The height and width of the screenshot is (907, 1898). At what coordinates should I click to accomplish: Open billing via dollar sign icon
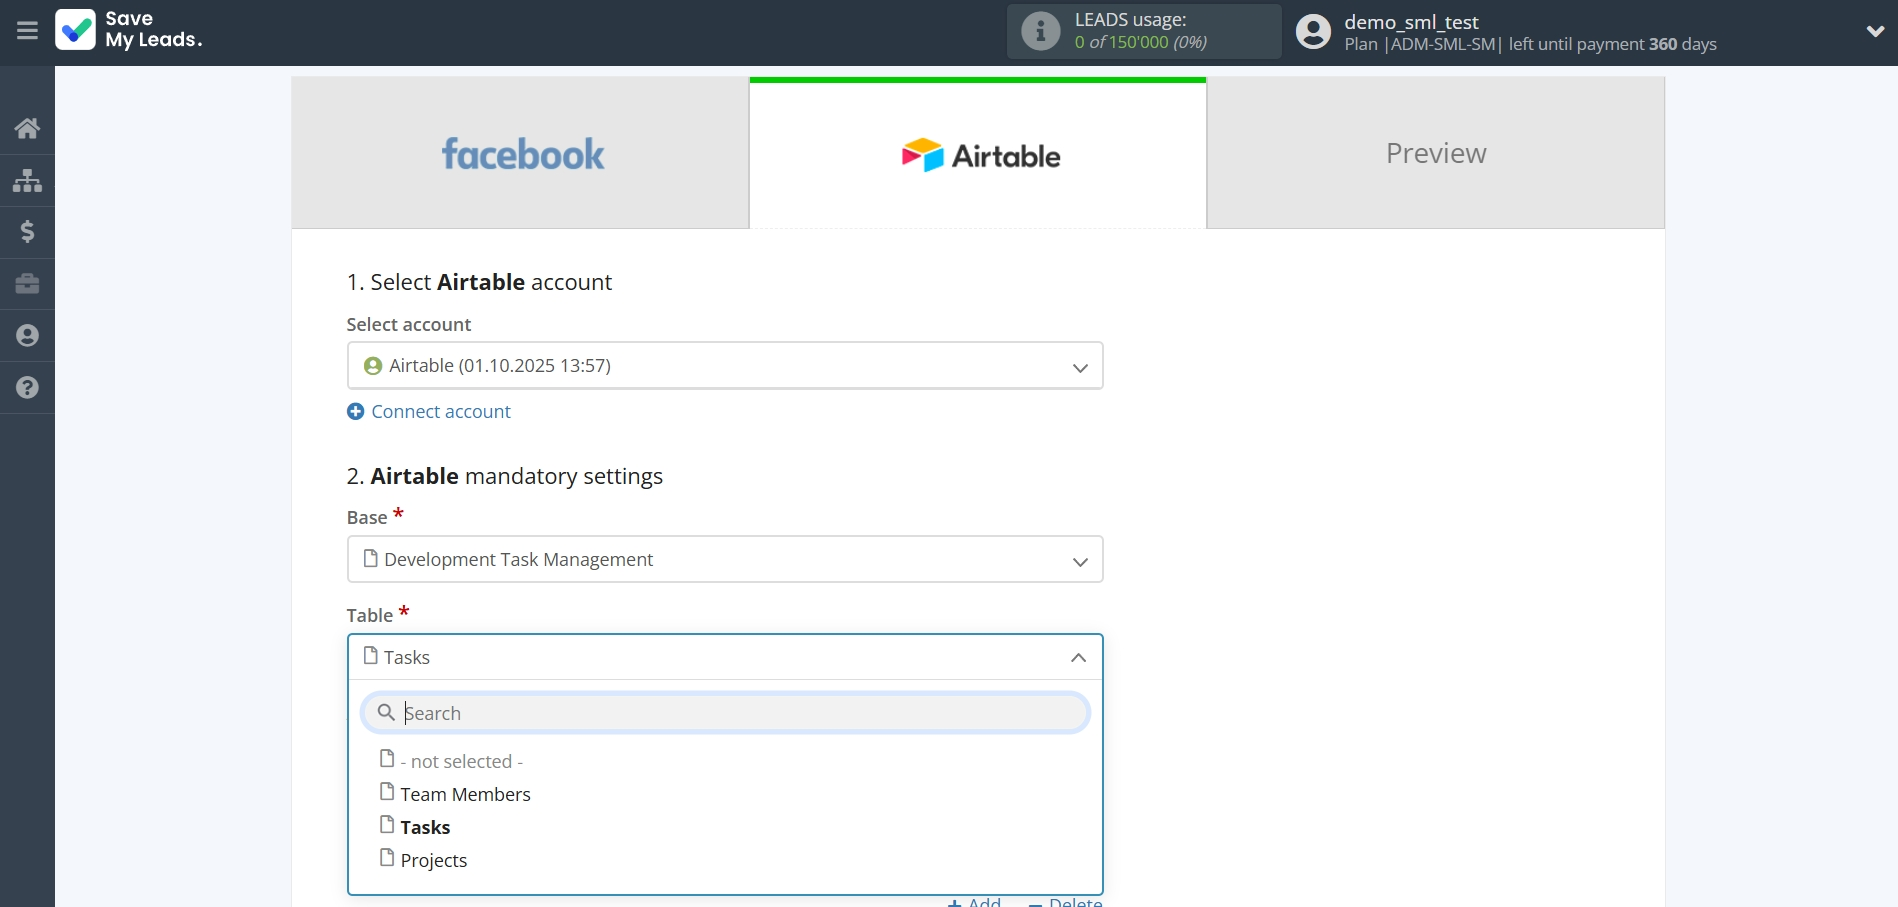tap(27, 232)
